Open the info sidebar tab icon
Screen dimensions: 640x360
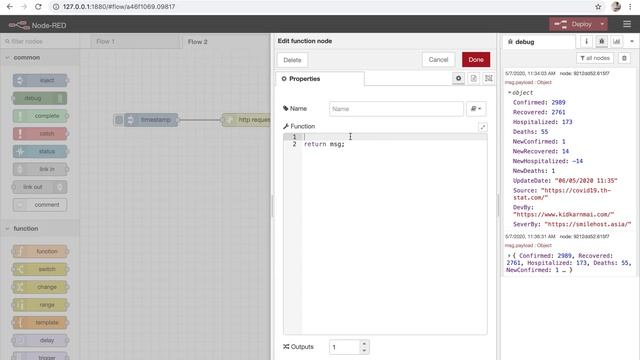coord(587,41)
